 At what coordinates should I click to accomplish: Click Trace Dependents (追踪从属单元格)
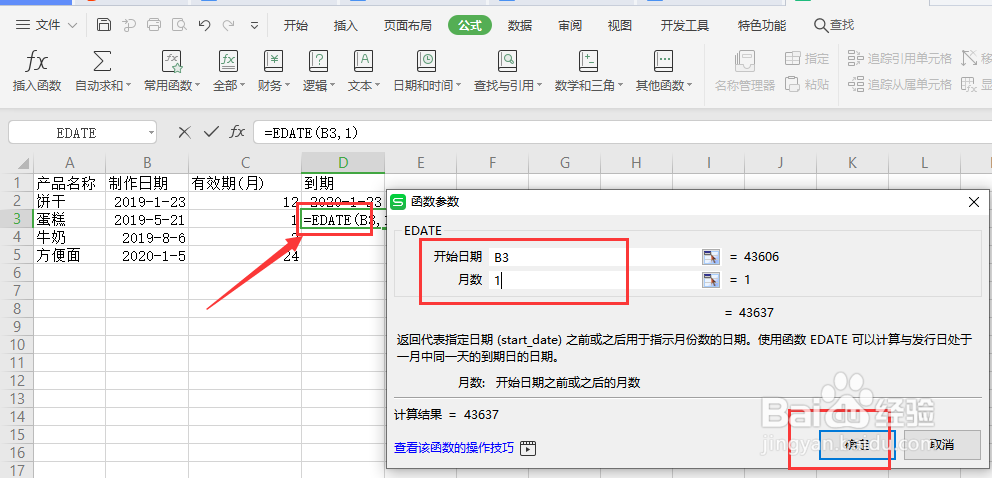pos(900,84)
